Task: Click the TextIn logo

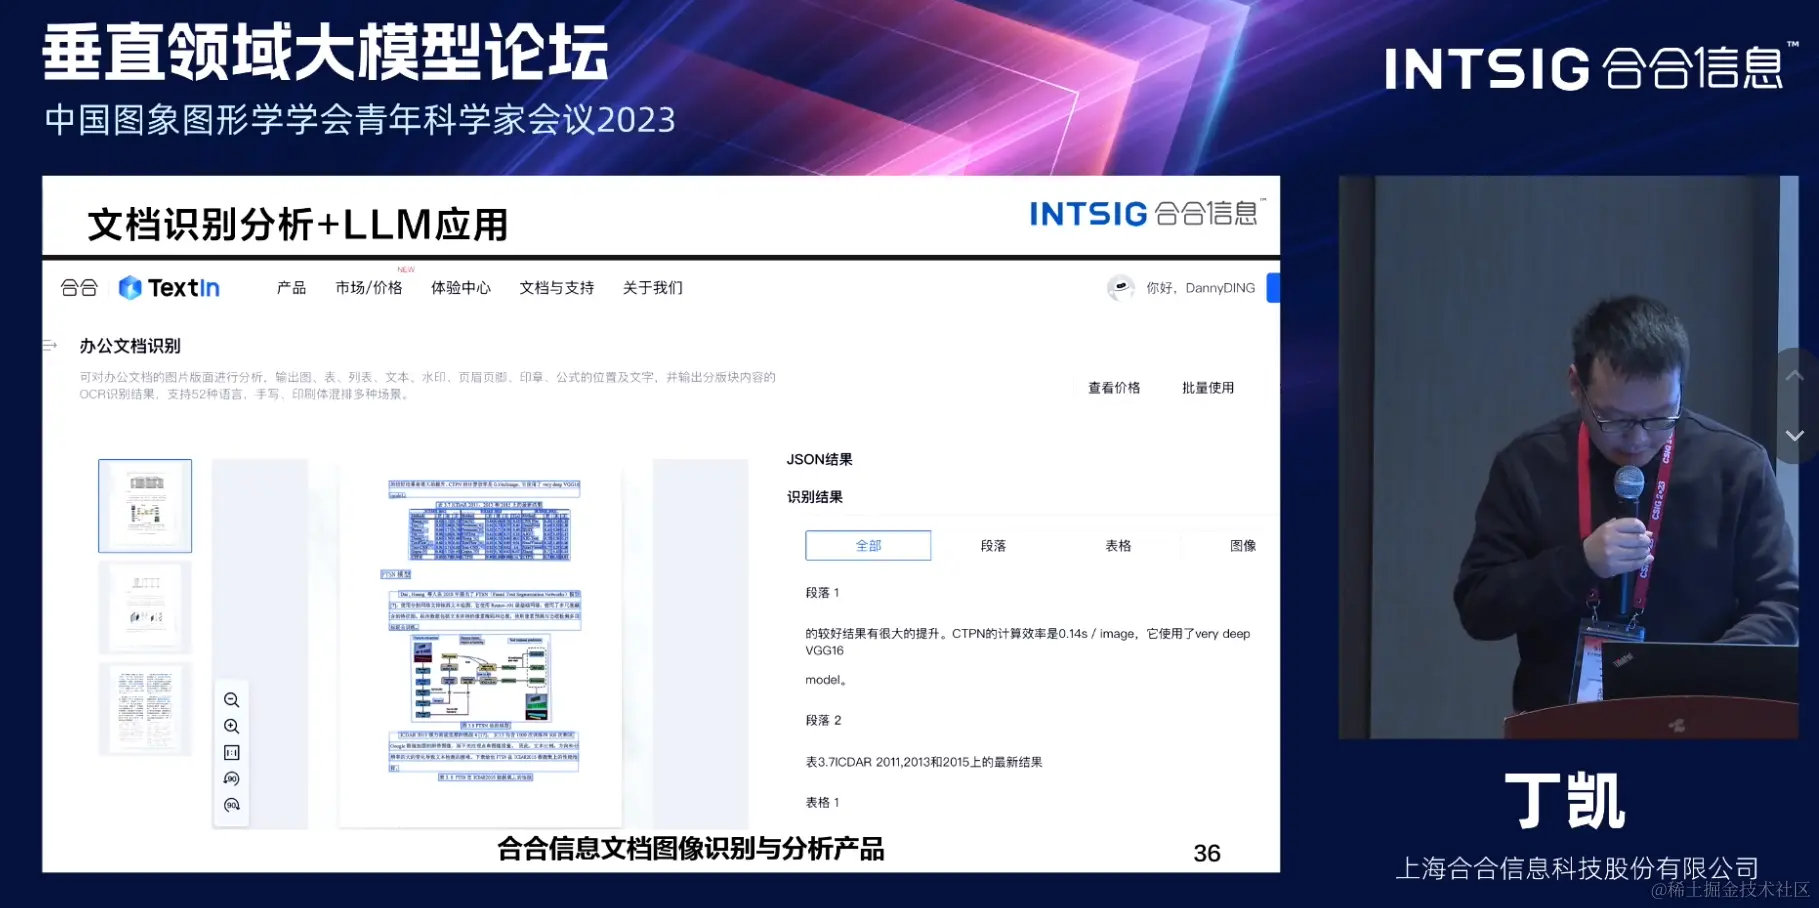Action: 169,288
